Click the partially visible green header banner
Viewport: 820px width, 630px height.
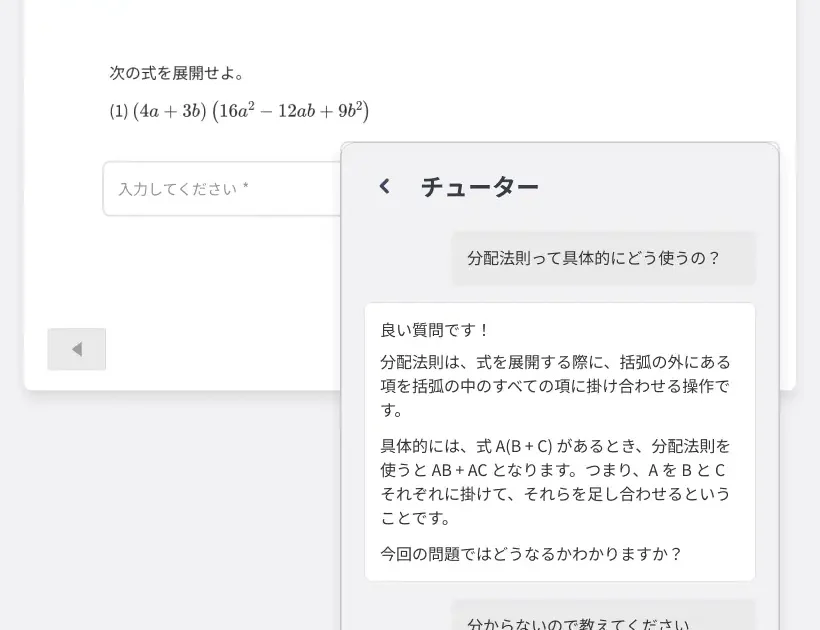point(95,4)
